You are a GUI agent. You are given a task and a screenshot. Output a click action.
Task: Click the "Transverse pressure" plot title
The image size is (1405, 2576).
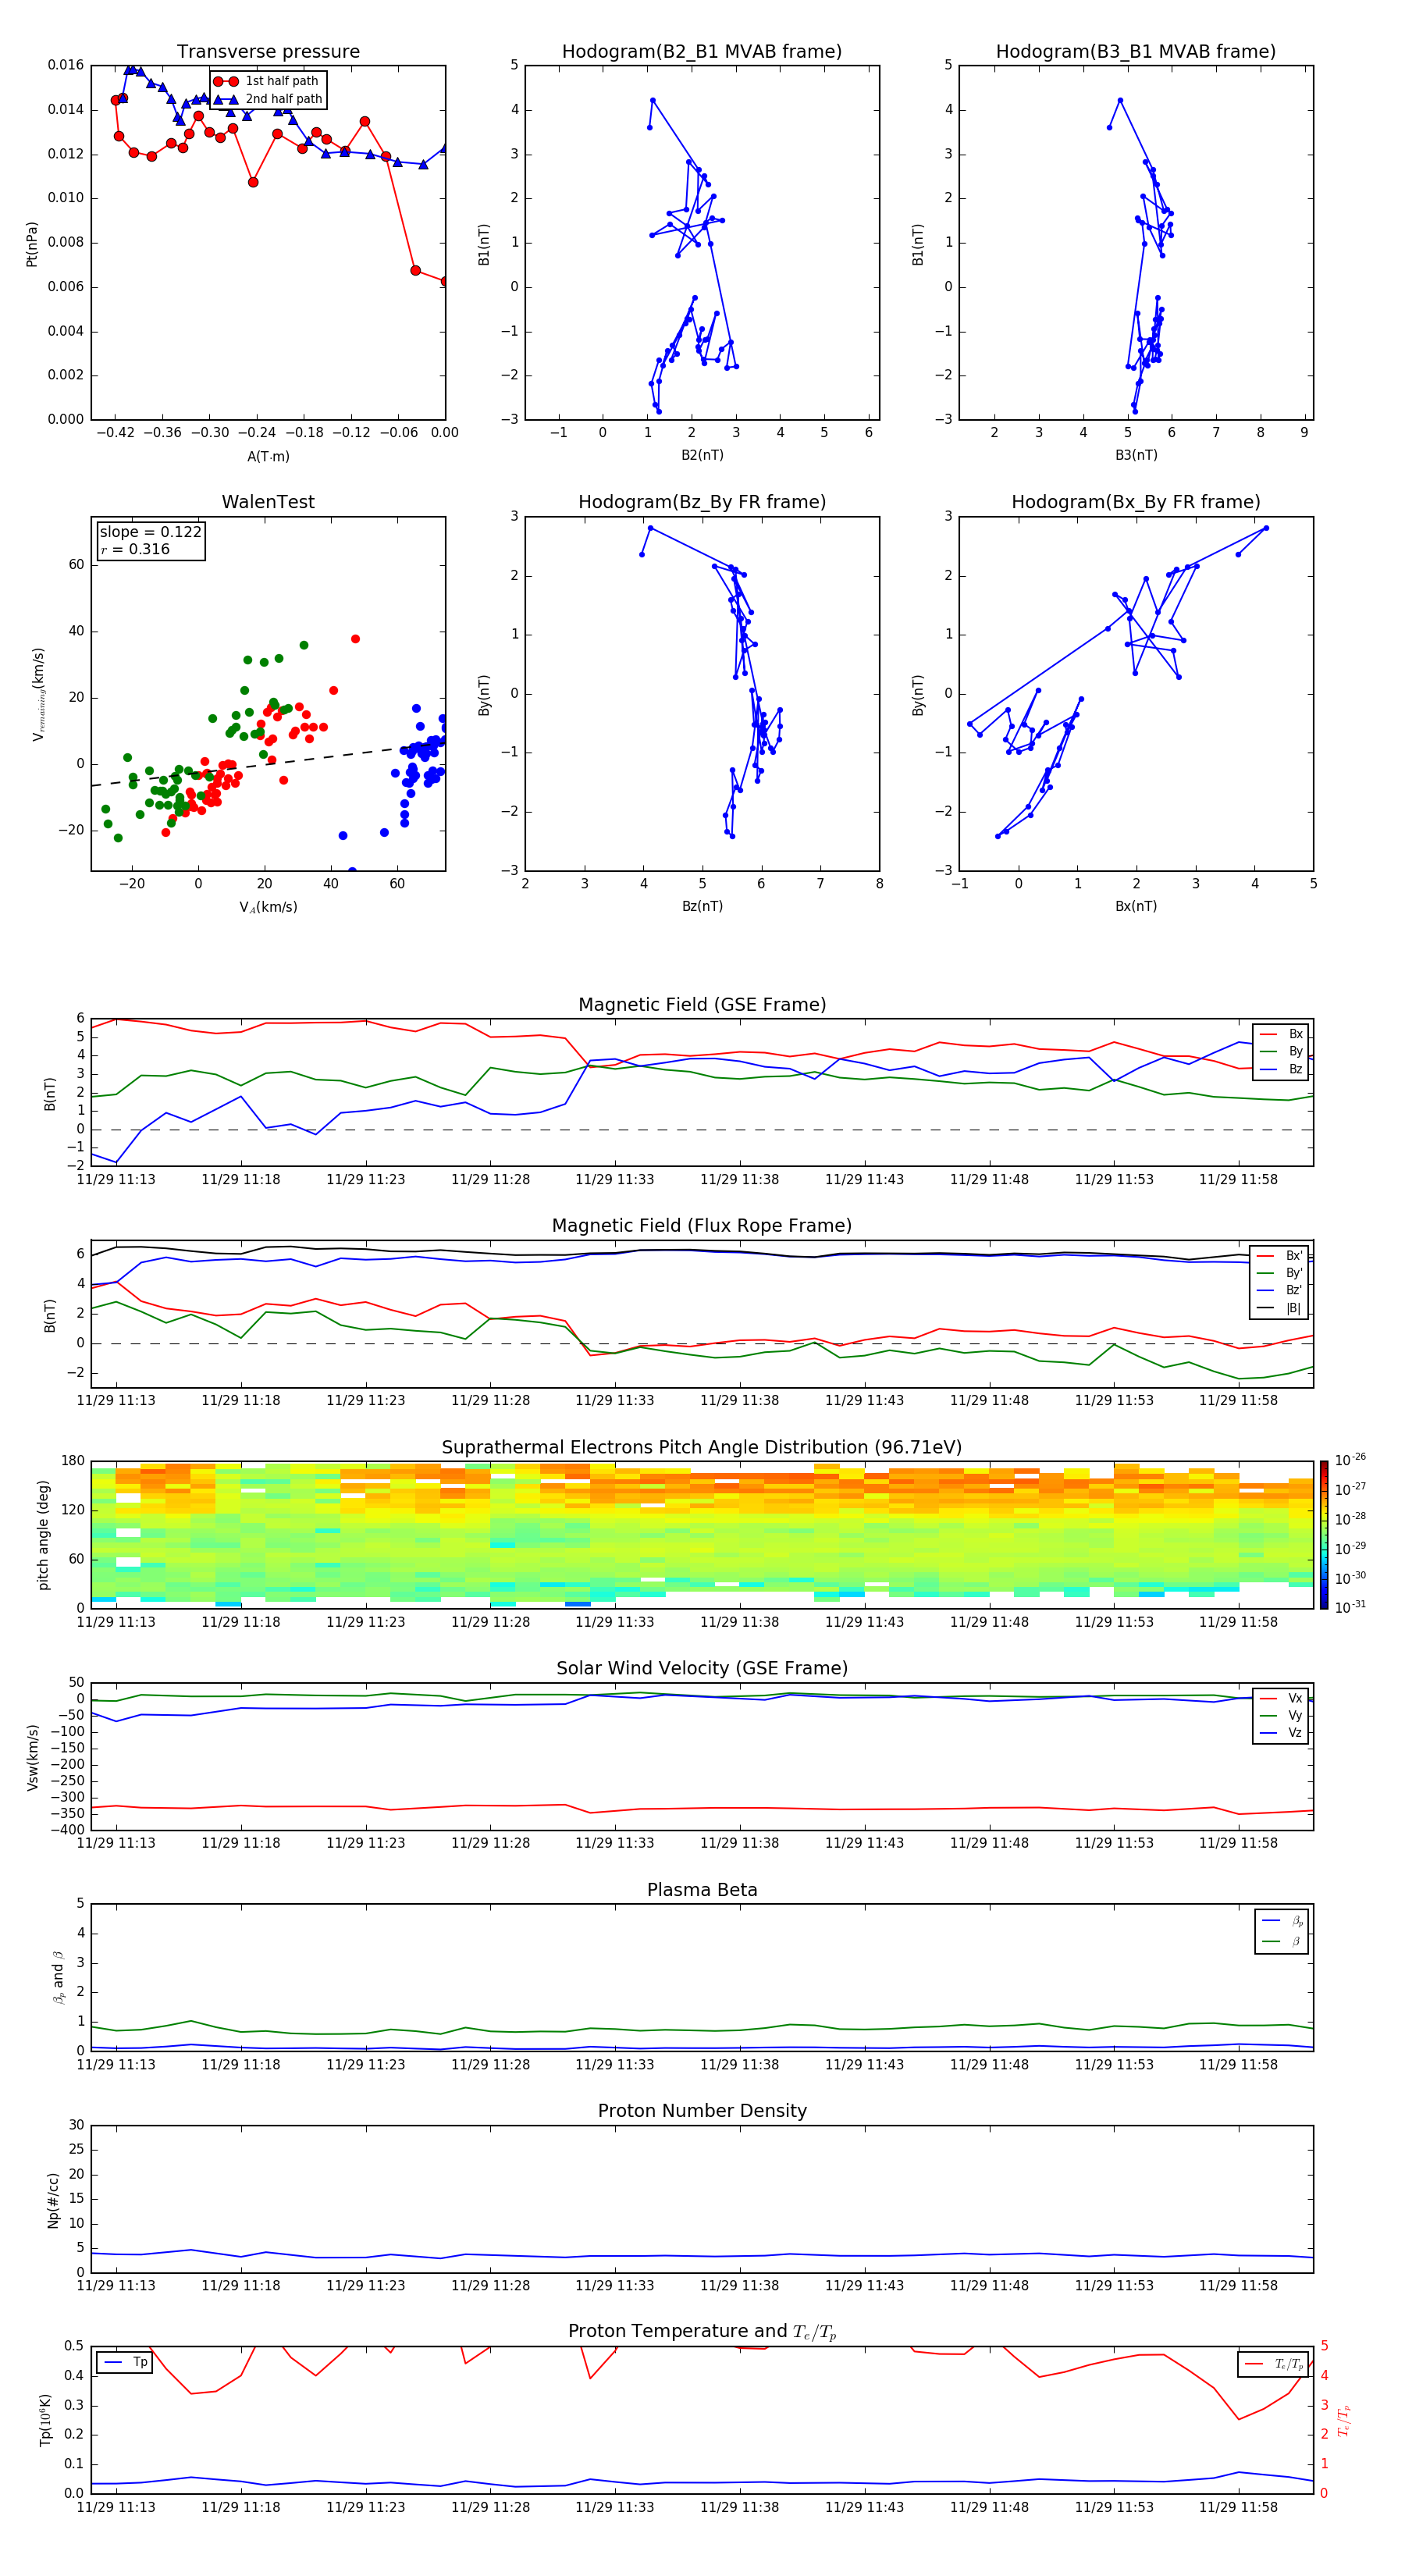pos(268,52)
